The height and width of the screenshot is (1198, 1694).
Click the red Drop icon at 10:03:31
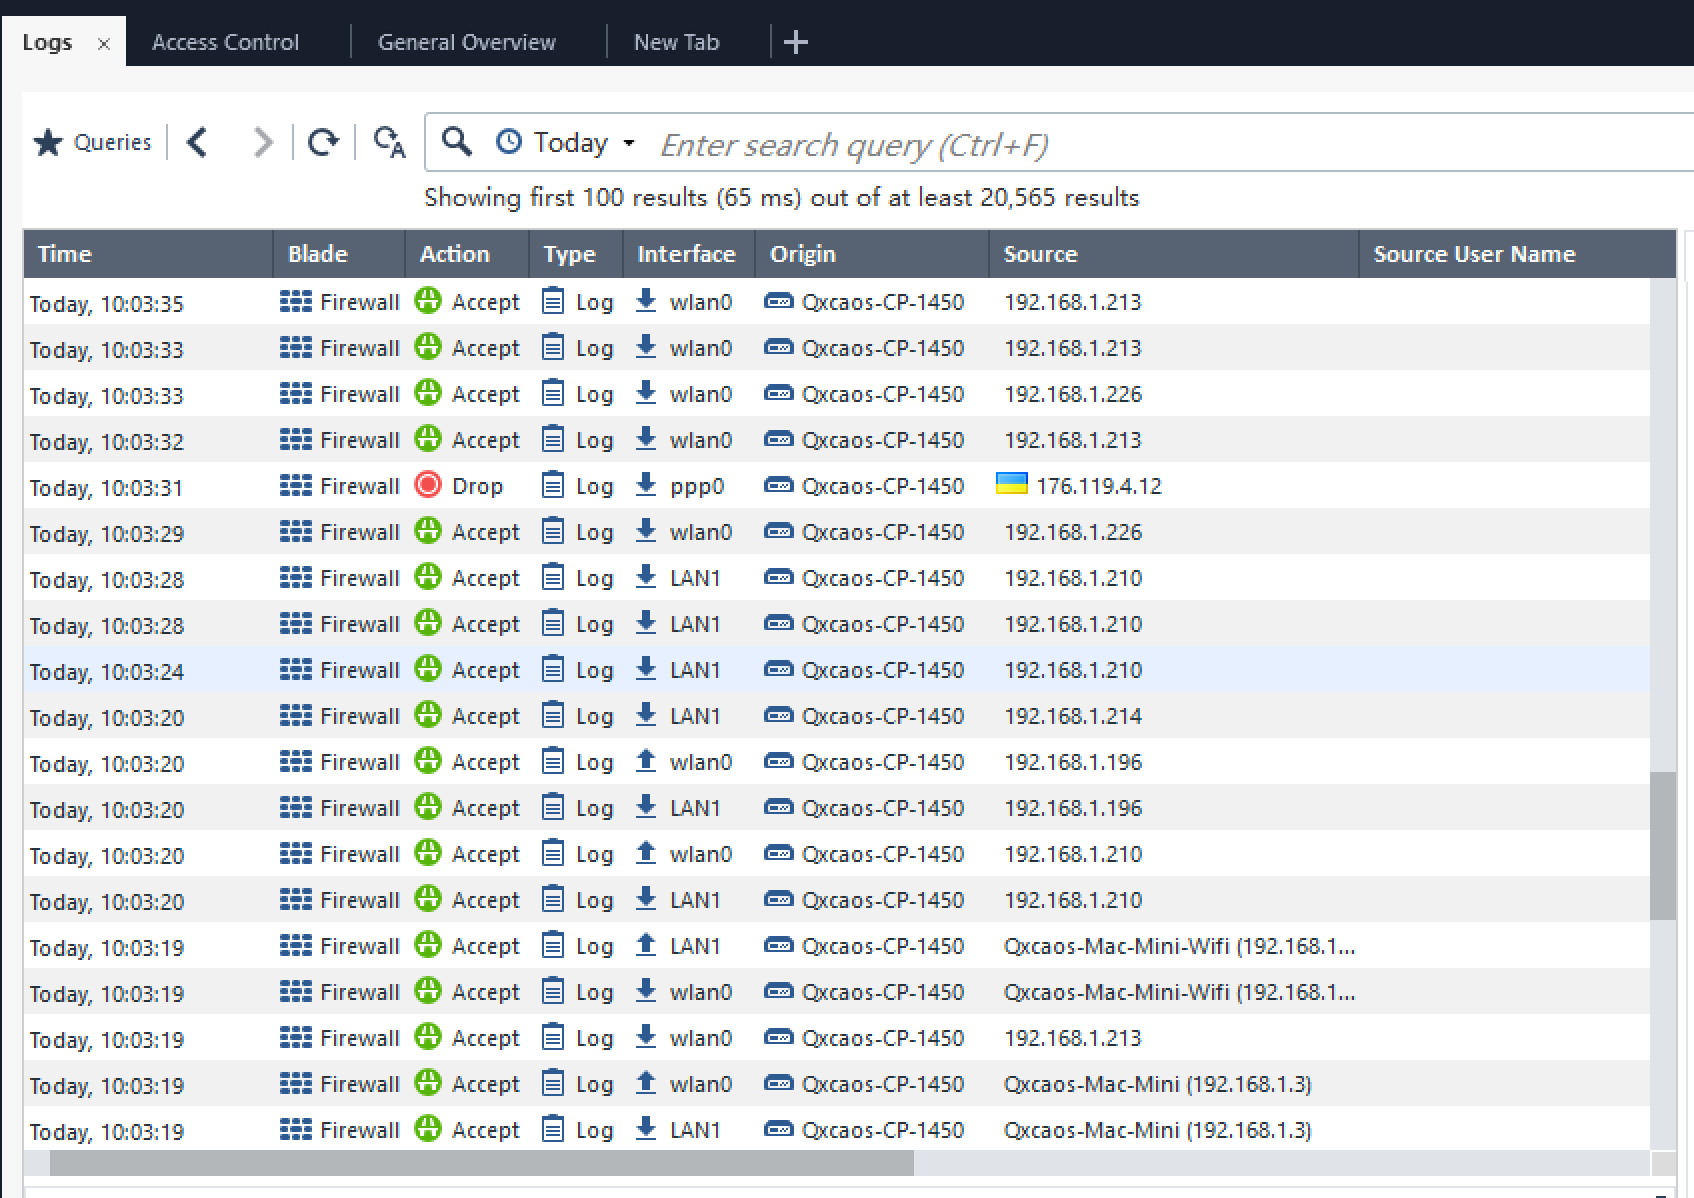pos(428,485)
